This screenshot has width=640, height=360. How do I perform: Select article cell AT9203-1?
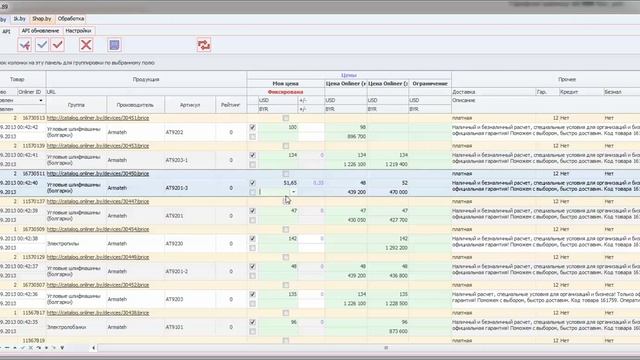pyautogui.click(x=190, y=160)
